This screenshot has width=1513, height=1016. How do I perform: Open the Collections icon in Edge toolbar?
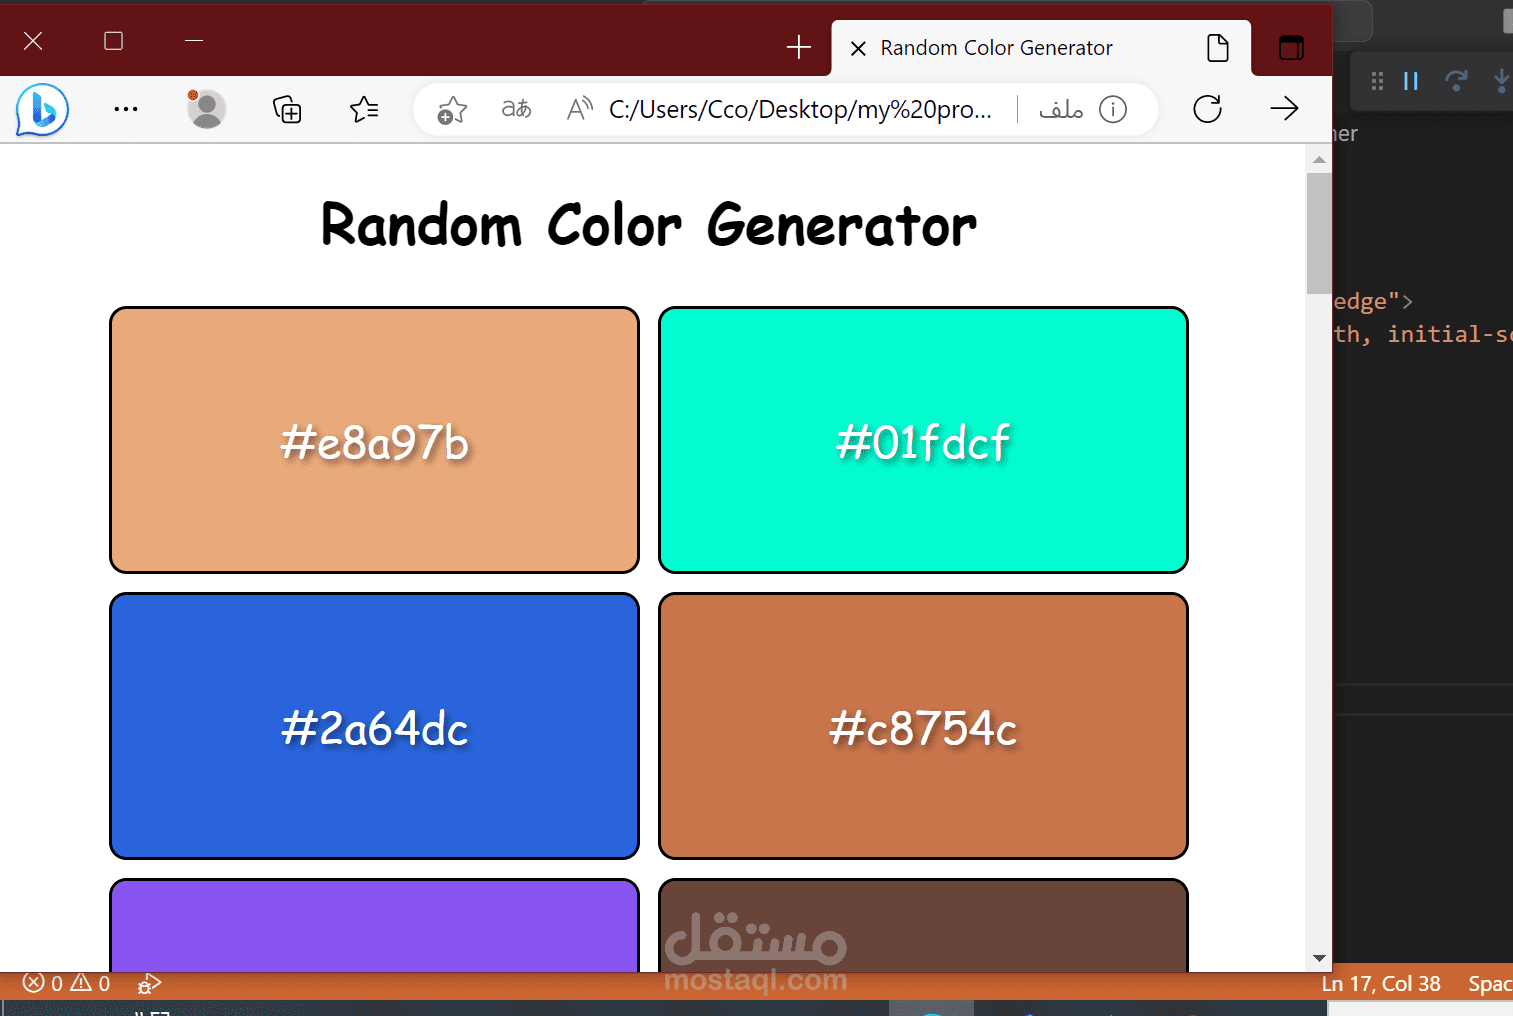(287, 109)
